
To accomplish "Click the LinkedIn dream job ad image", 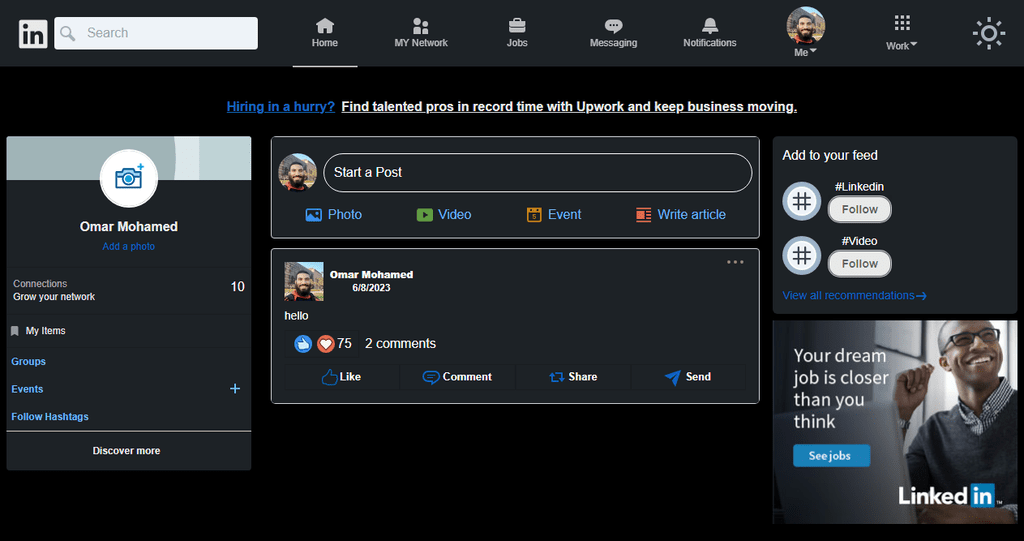I will tap(895, 422).
